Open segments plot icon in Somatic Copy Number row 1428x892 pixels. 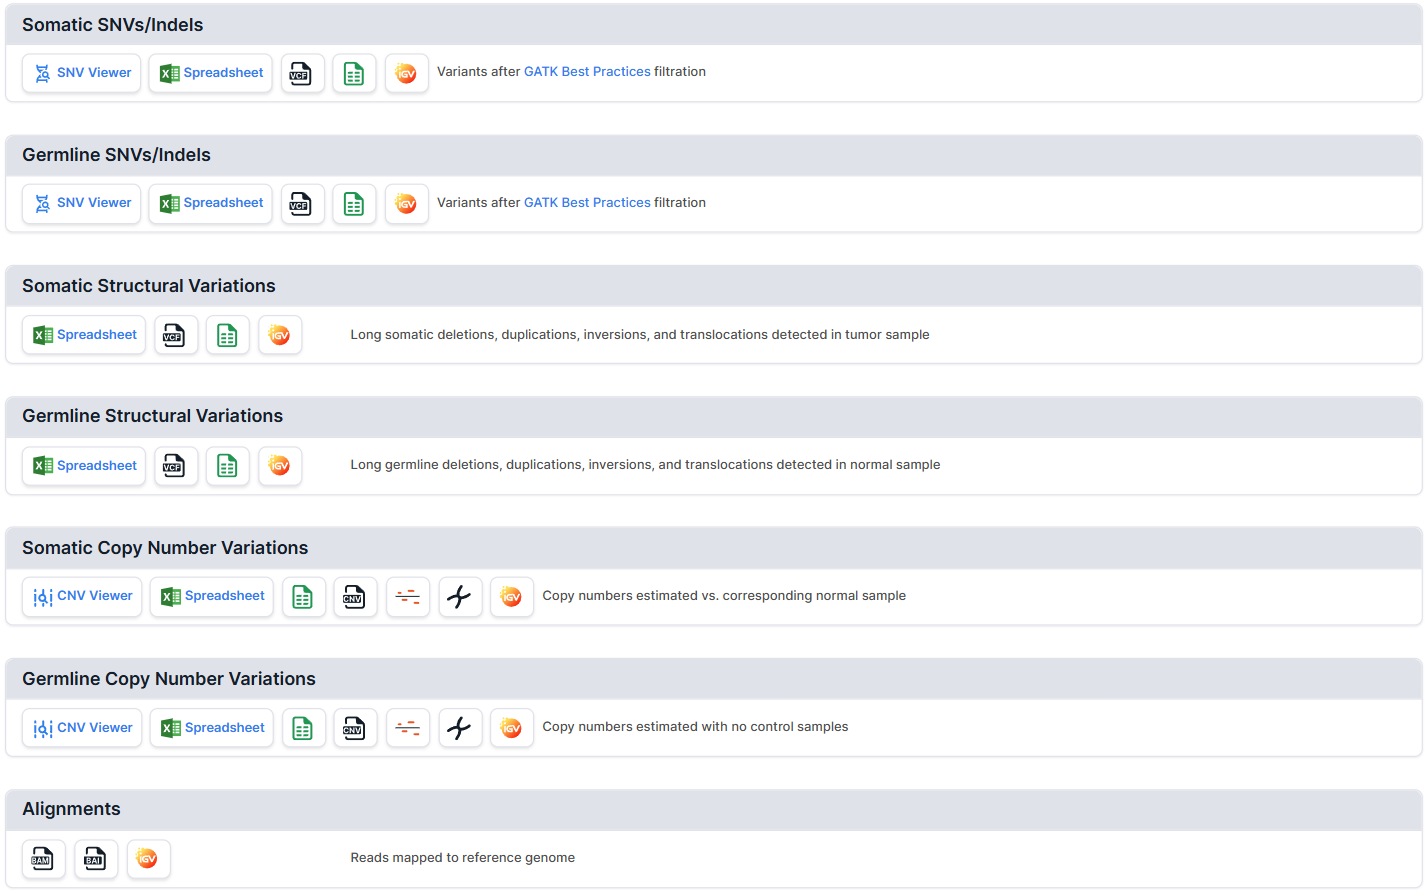(x=407, y=597)
